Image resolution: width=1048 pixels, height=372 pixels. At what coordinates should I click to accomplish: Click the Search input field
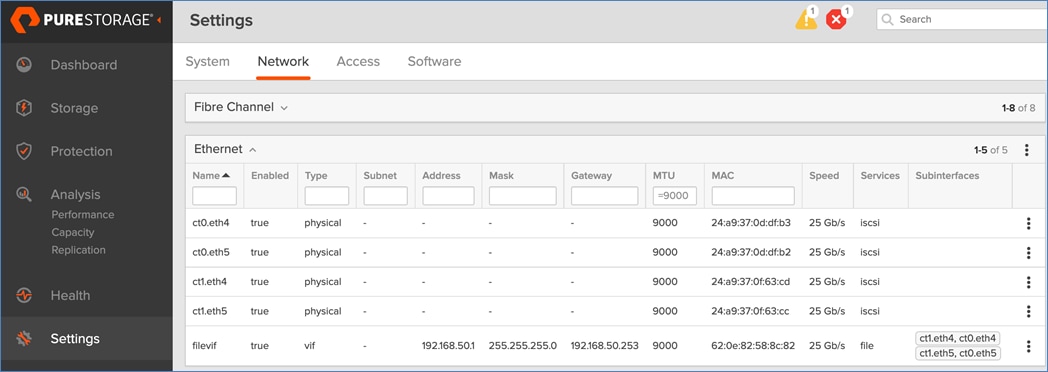[962, 19]
